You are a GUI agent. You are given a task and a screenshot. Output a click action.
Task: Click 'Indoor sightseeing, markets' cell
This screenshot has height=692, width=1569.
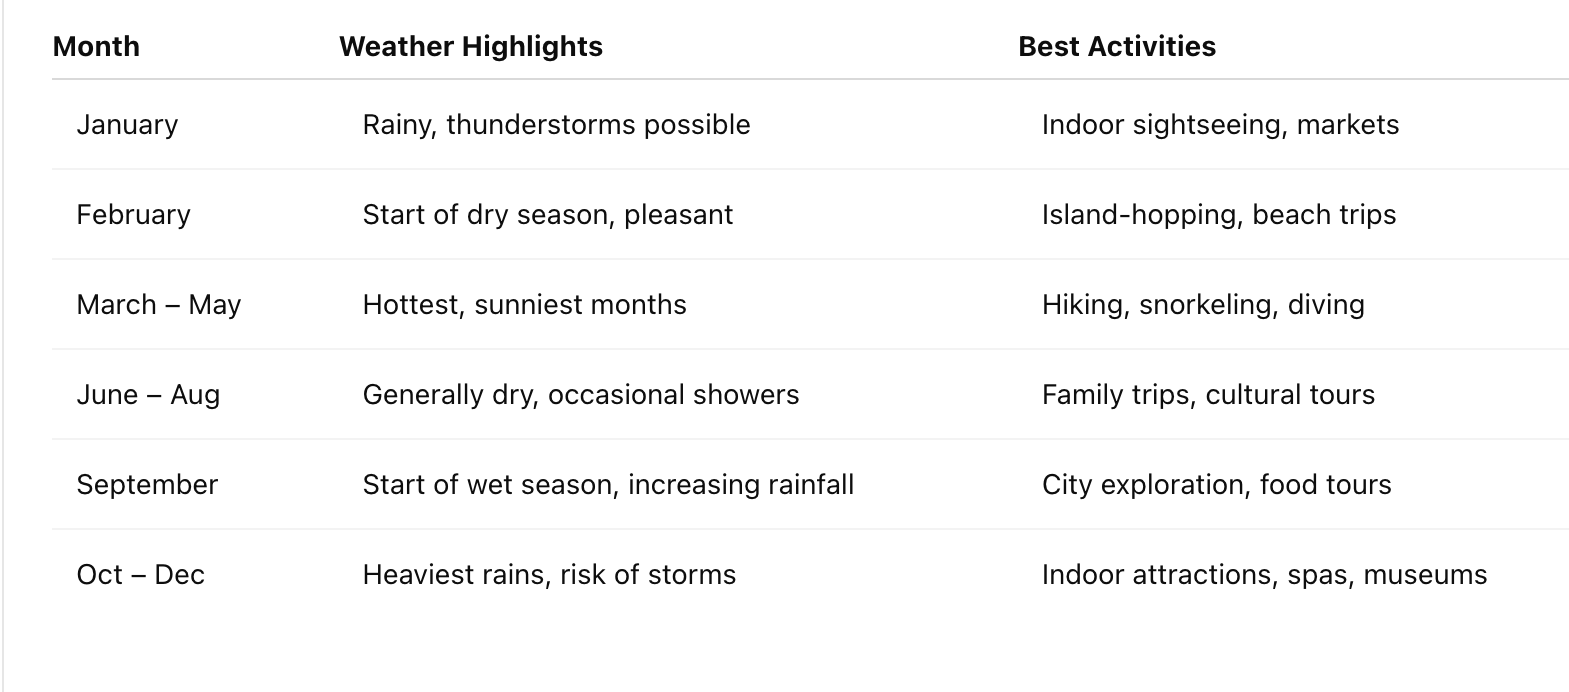tap(1220, 125)
